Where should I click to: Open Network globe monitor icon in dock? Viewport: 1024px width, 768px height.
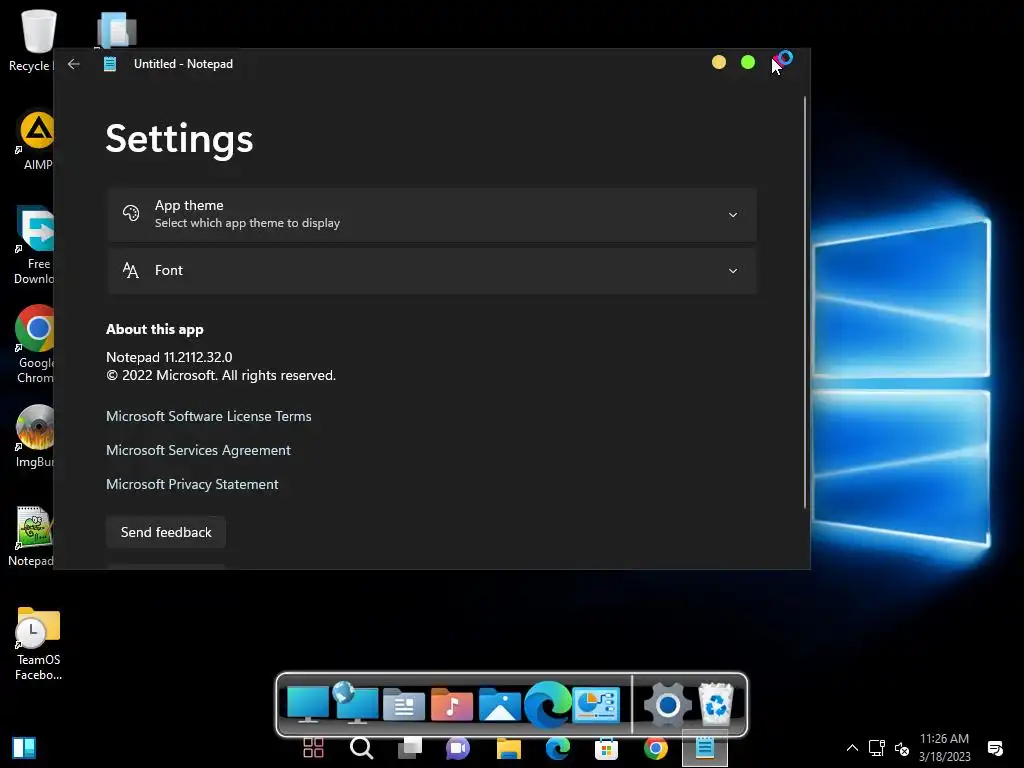[x=355, y=703]
